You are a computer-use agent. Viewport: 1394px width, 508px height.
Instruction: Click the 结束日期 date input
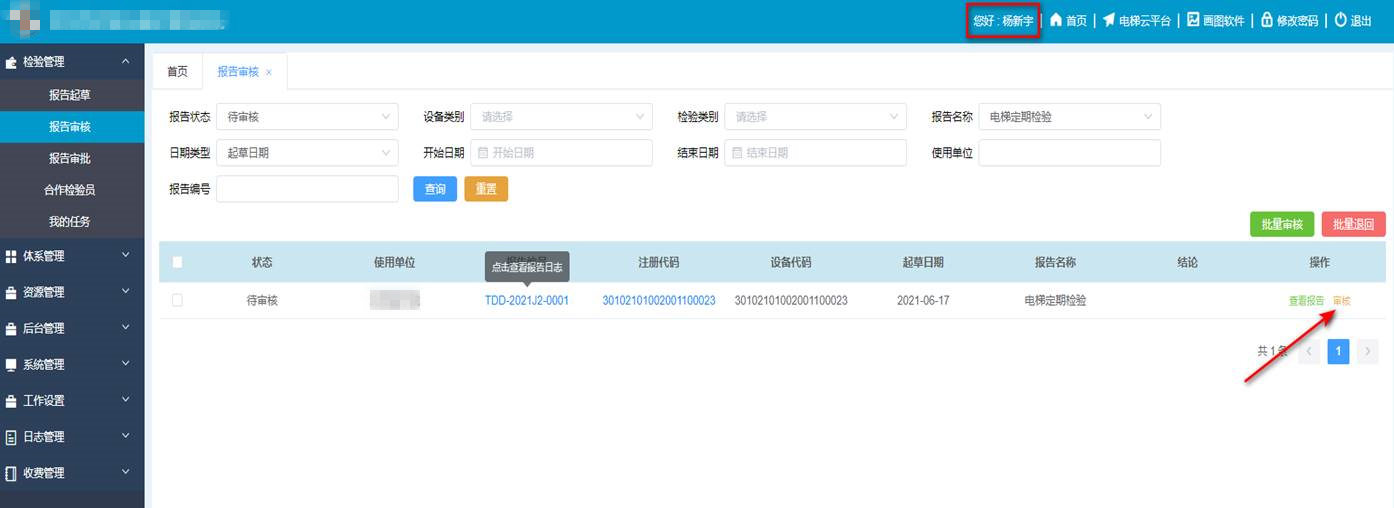pos(815,153)
